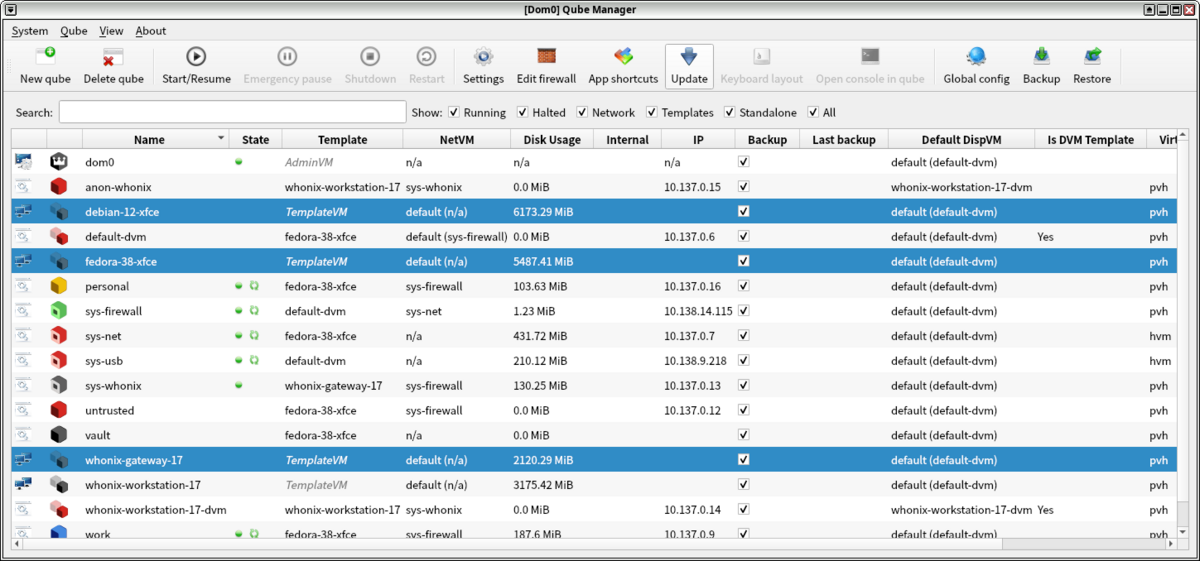Viewport: 1200px width, 561px height.
Task: Uncheck Backup checkbox for personal
Action: click(x=743, y=286)
